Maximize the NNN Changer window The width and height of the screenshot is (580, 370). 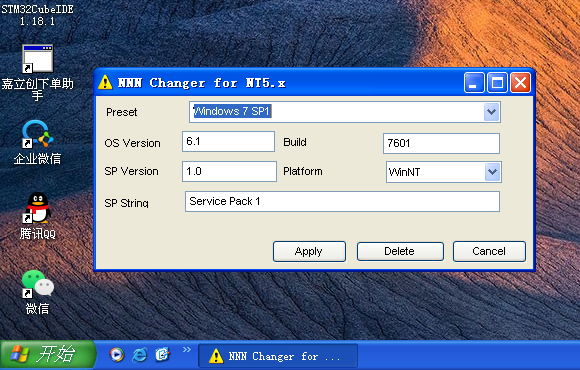click(x=497, y=82)
